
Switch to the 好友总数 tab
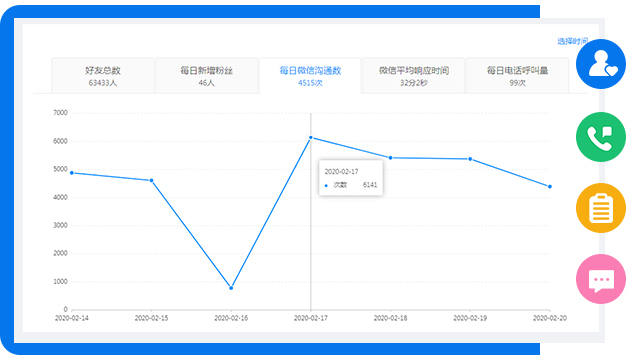(103, 76)
